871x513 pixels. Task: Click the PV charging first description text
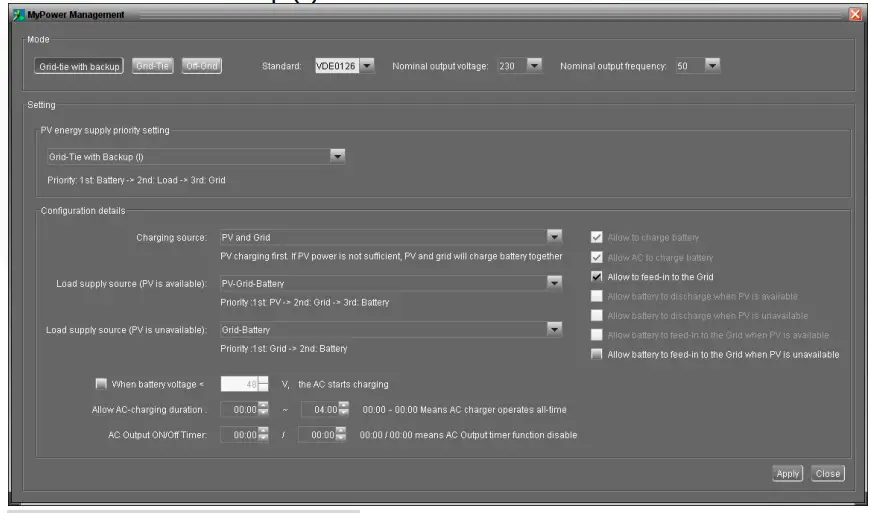tap(391, 256)
